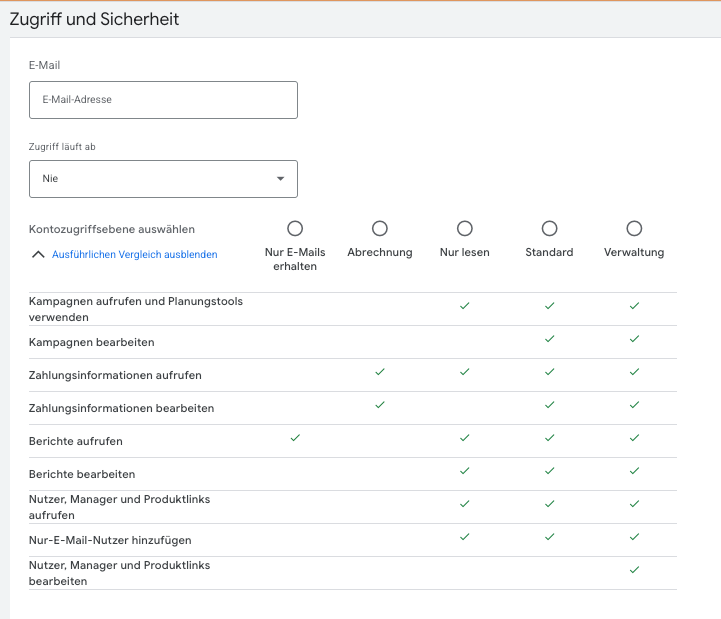The width and height of the screenshot is (721, 619).
Task: Click the E-Mail-Adresse input field
Action: click(163, 100)
